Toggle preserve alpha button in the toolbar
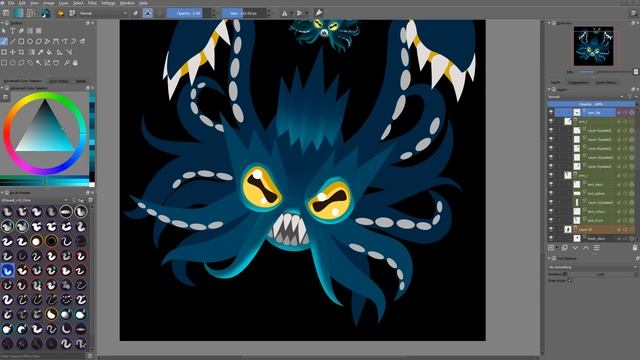640x360 pixels. click(x=148, y=13)
